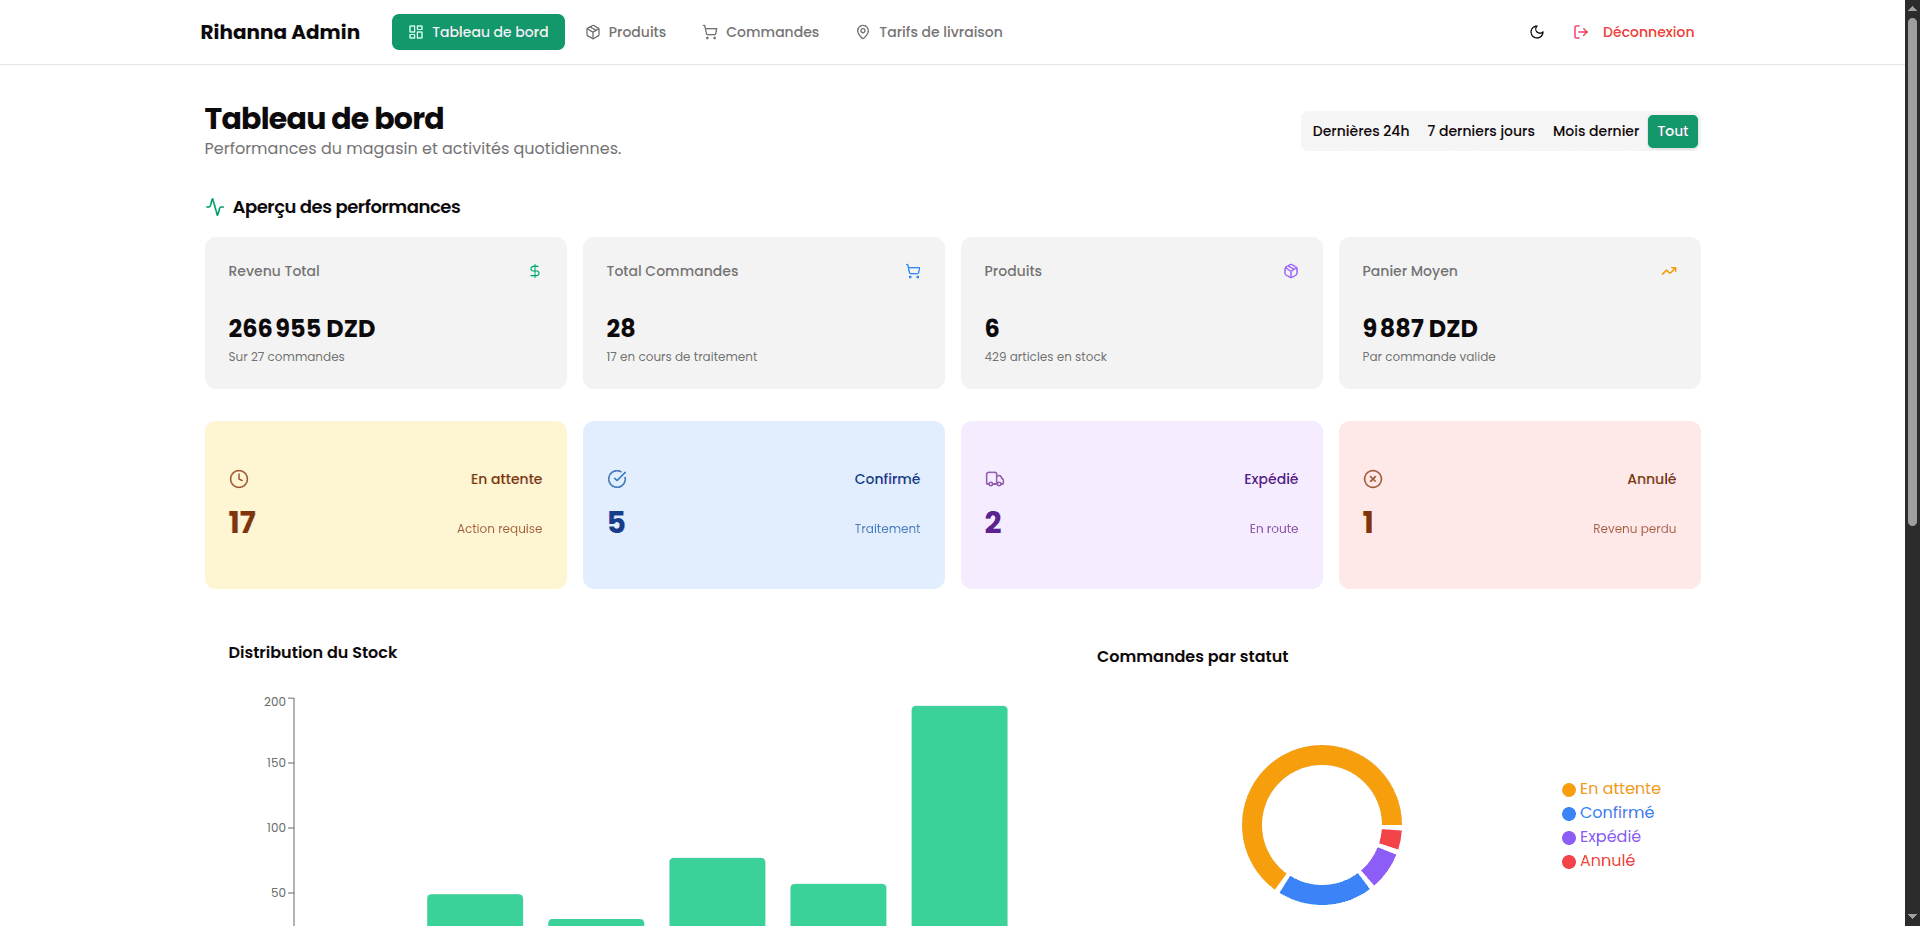Open the Commandes page
Screen dimensions: 1920x926
click(761, 32)
